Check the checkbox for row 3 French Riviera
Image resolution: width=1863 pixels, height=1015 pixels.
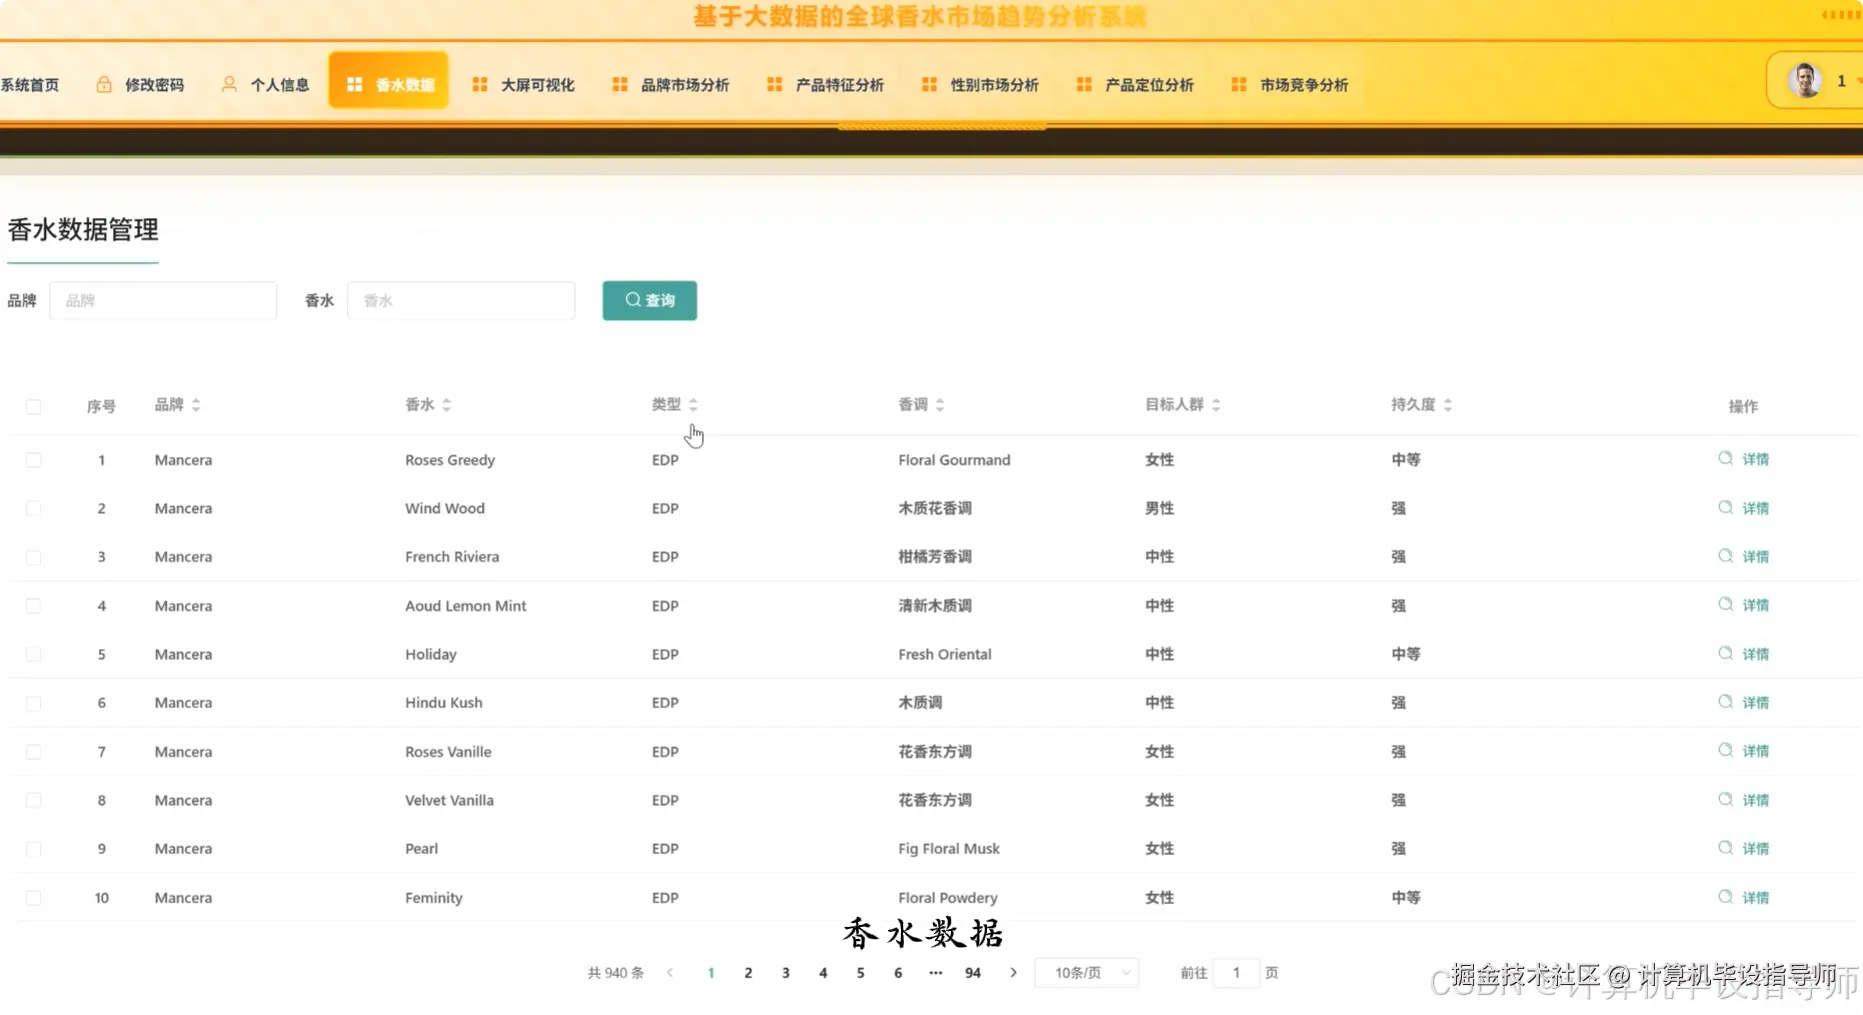[x=34, y=556]
